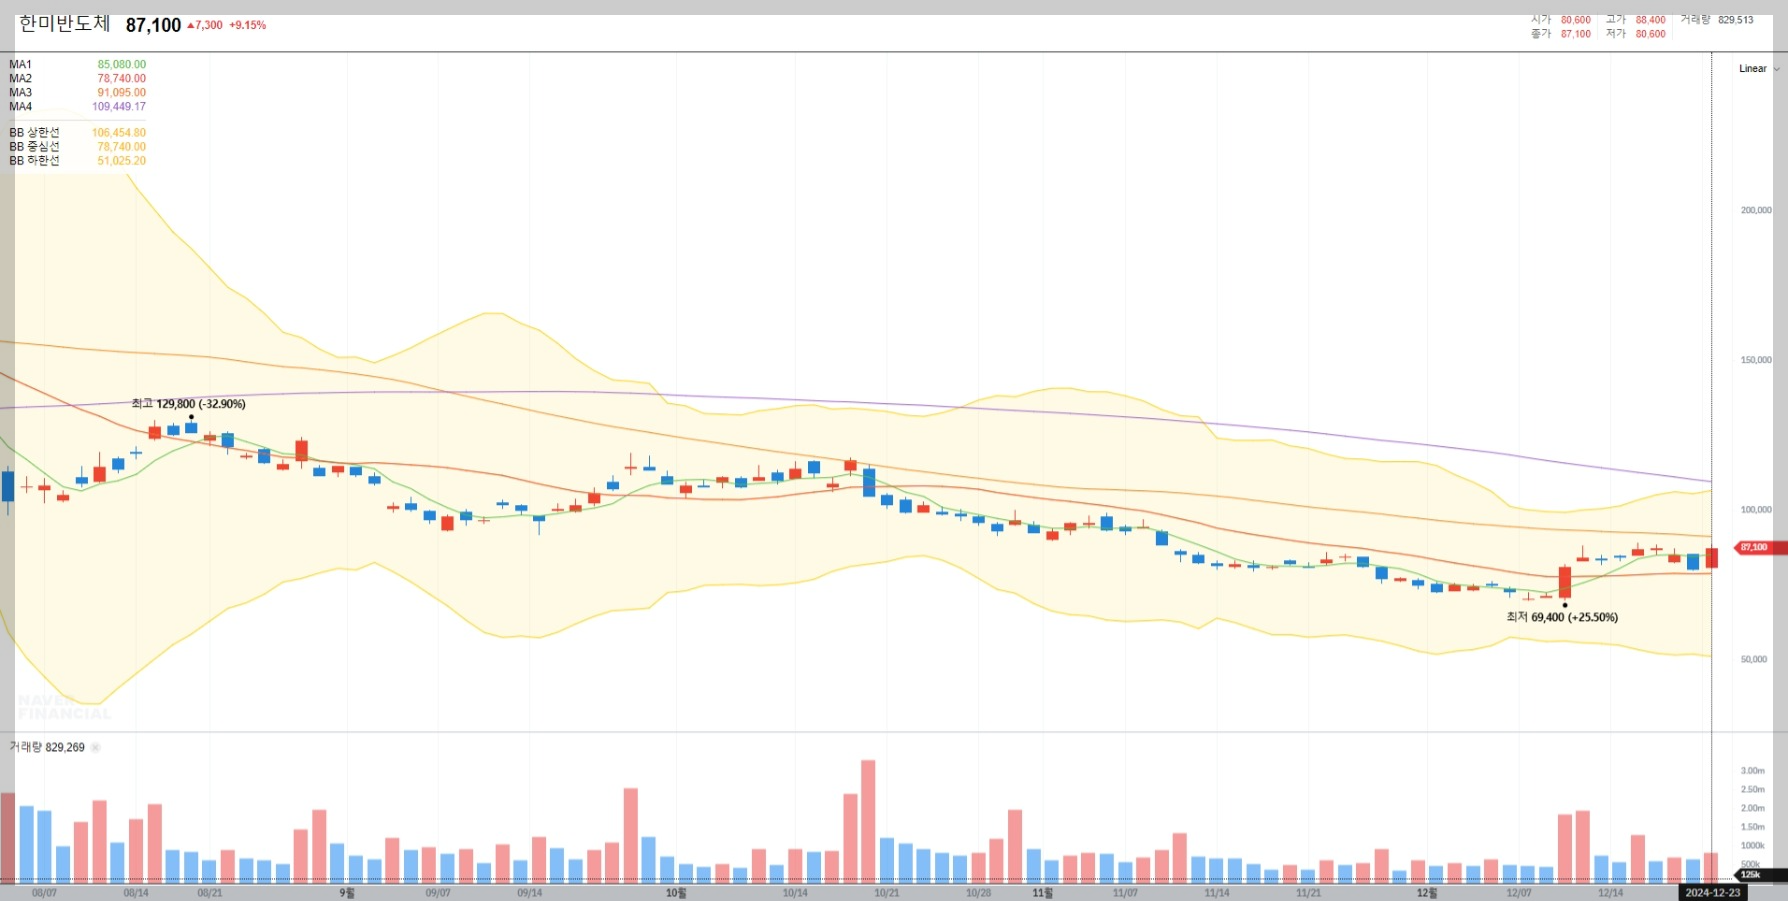Click the 2024-12-23 date tag on time axis
The image size is (1788, 901).
coord(1712,892)
